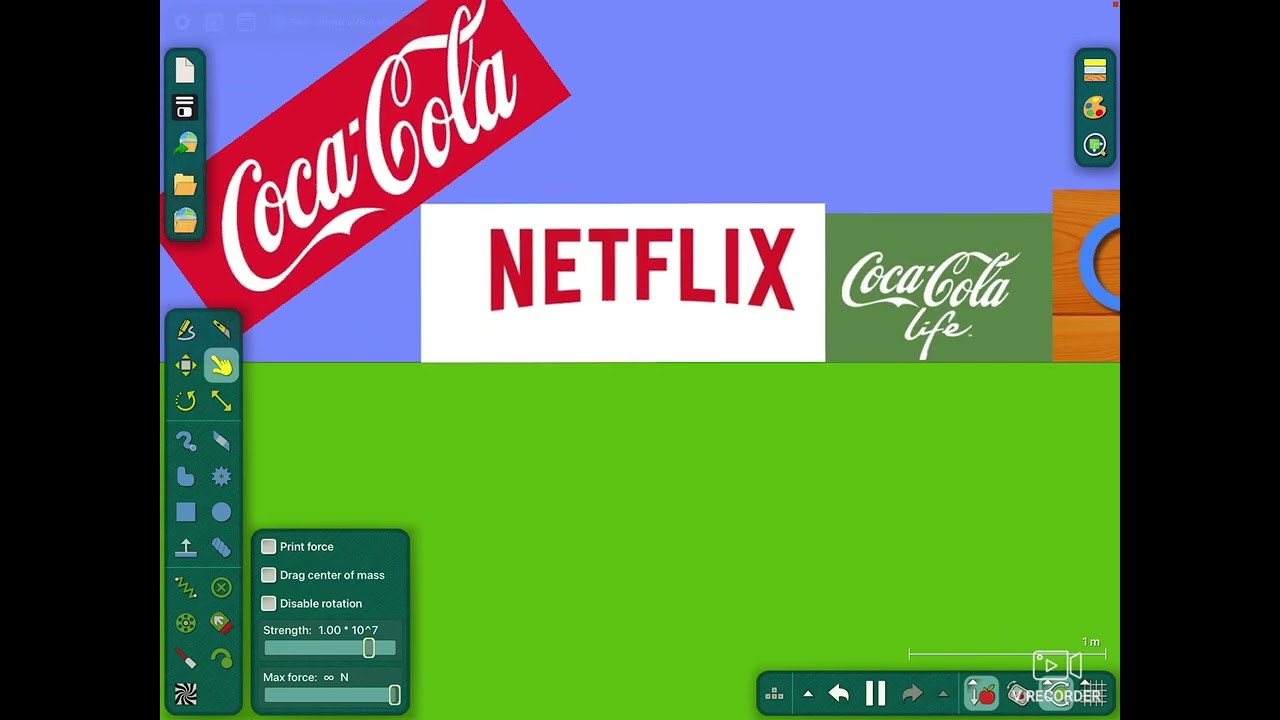Select the Circle tool

coord(221,512)
